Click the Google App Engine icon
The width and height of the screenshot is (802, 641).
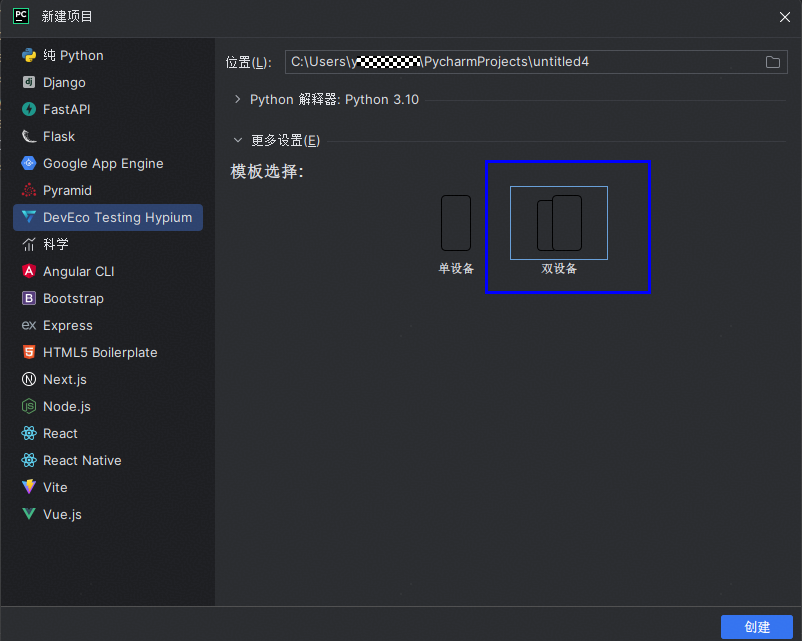click(29, 163)
